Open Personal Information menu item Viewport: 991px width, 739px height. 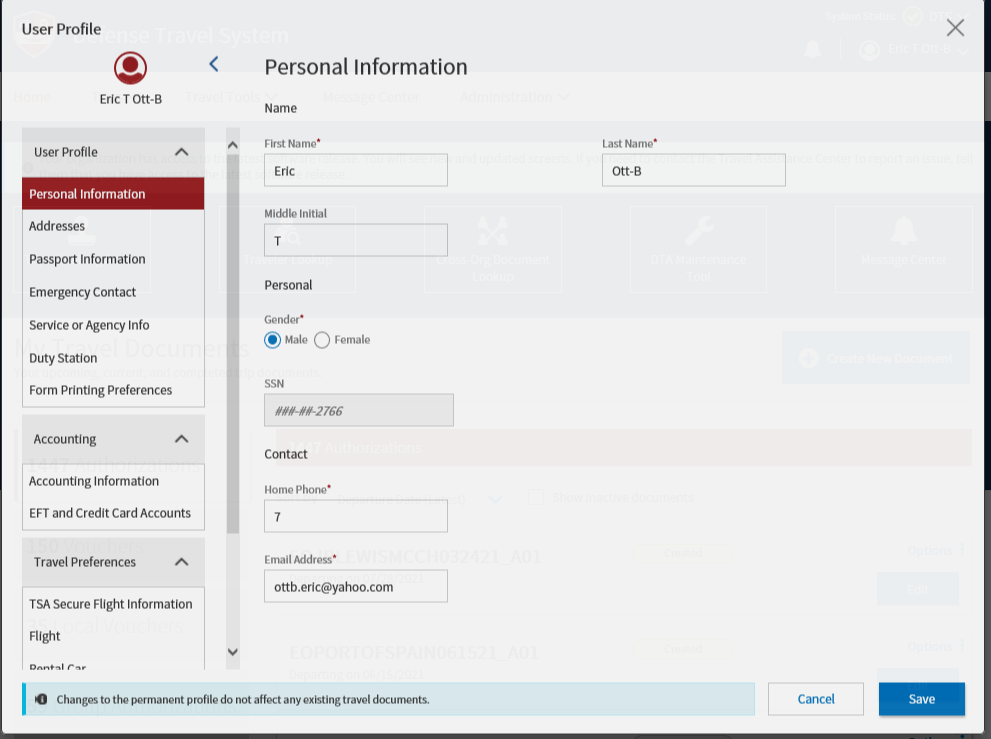pyautogui.click(x=113, y=194)
